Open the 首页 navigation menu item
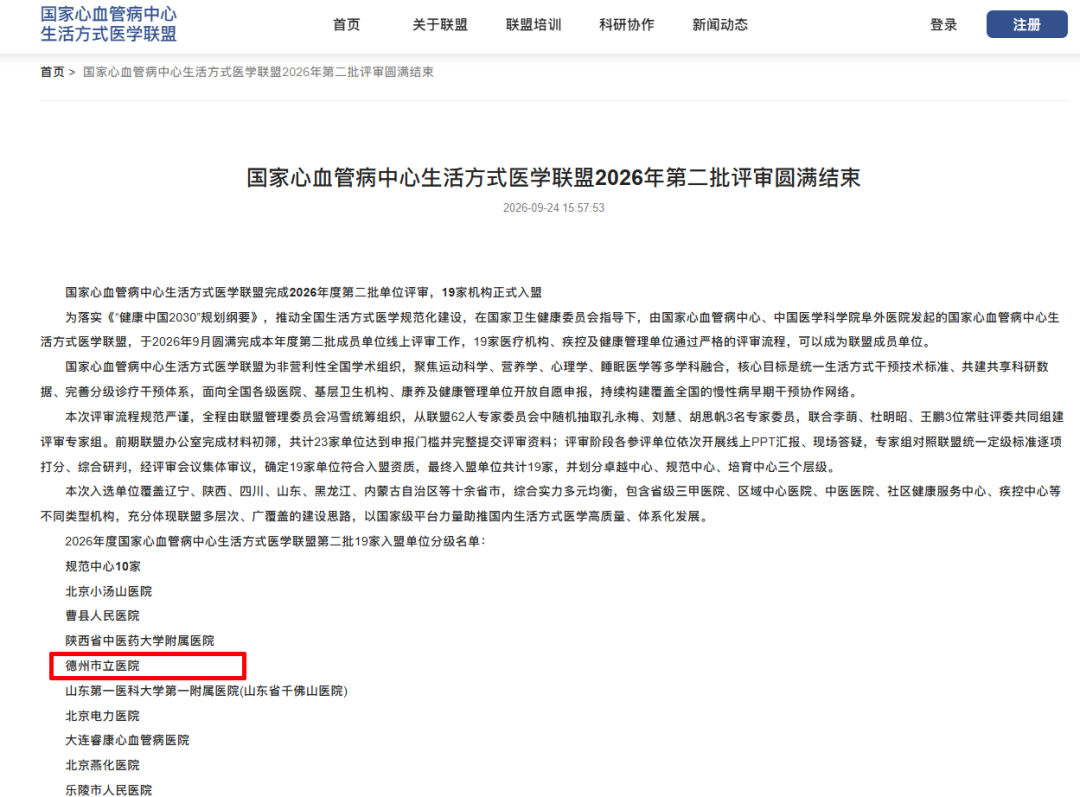This screenshot has width=1080, height=797. (x=346, y=25)
